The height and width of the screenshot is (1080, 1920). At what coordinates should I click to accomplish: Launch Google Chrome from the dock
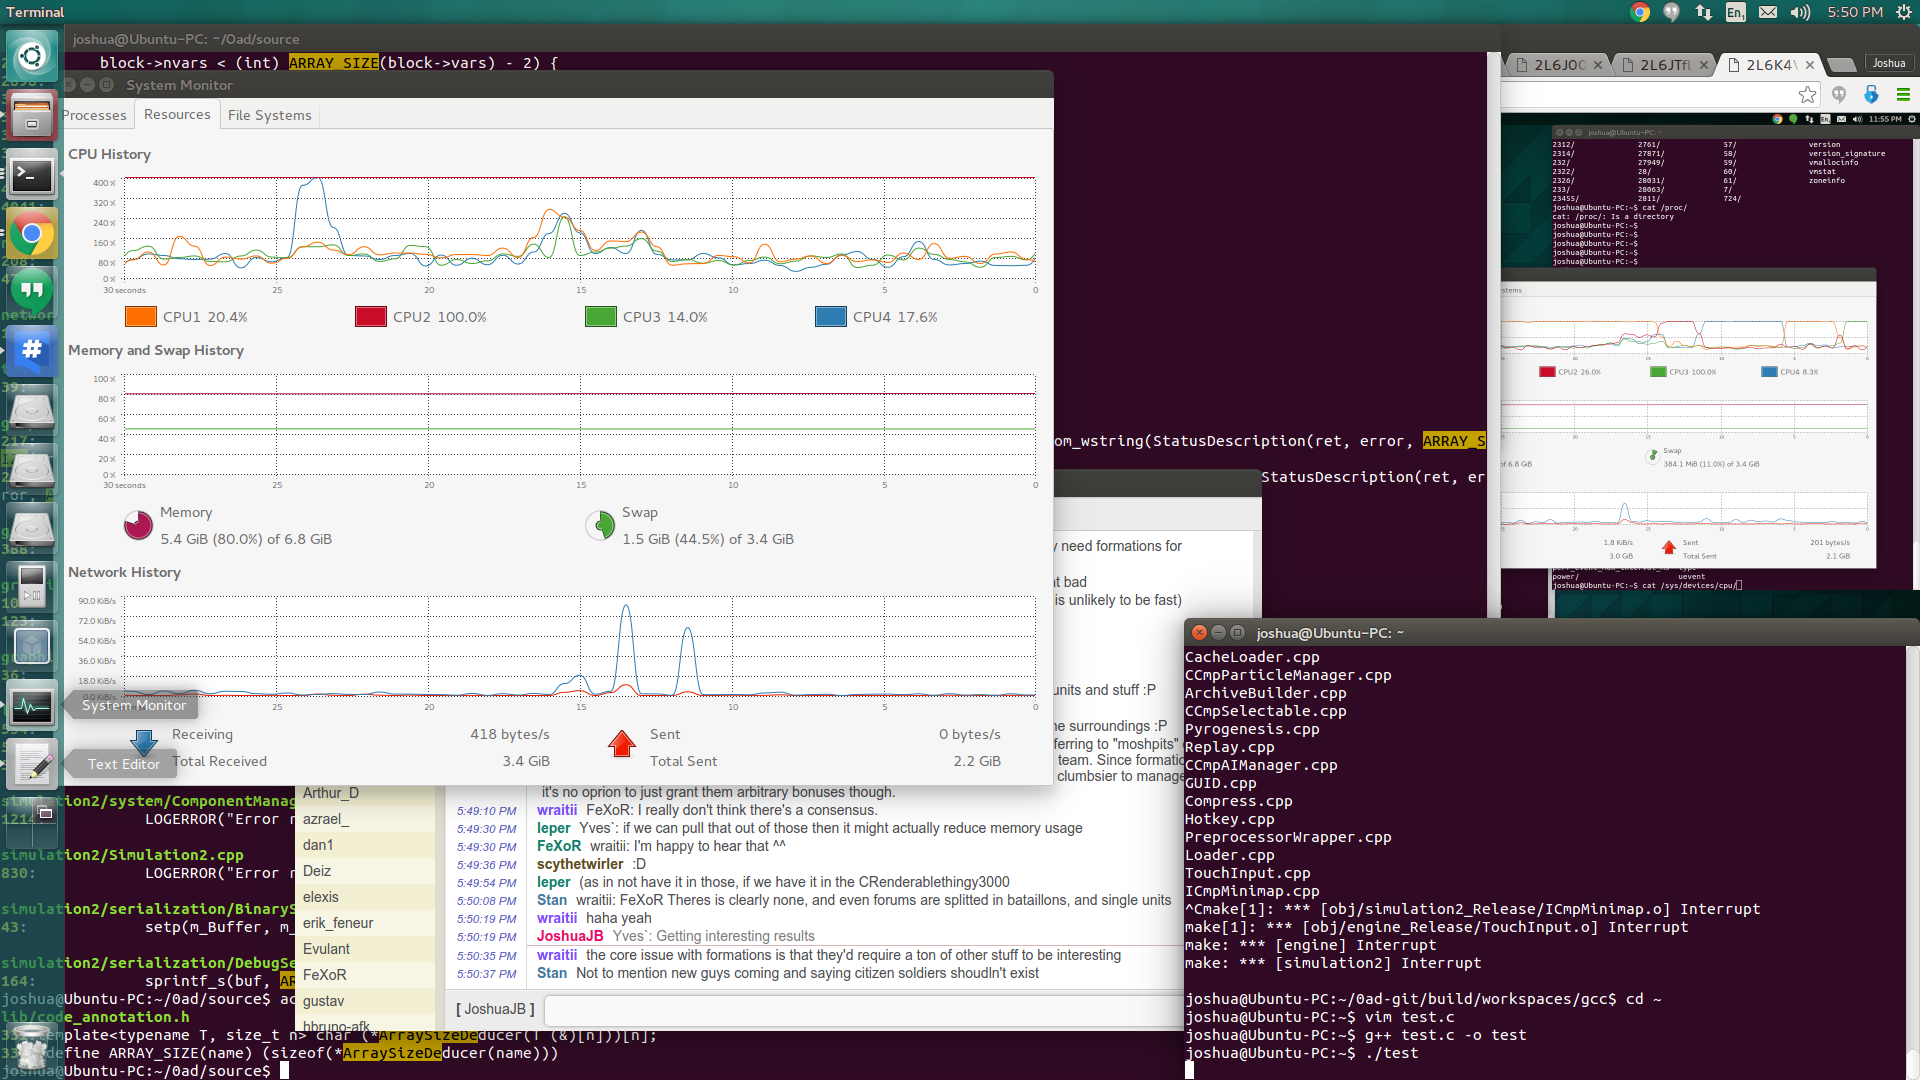pyautogui.click(x=32, y=235)
